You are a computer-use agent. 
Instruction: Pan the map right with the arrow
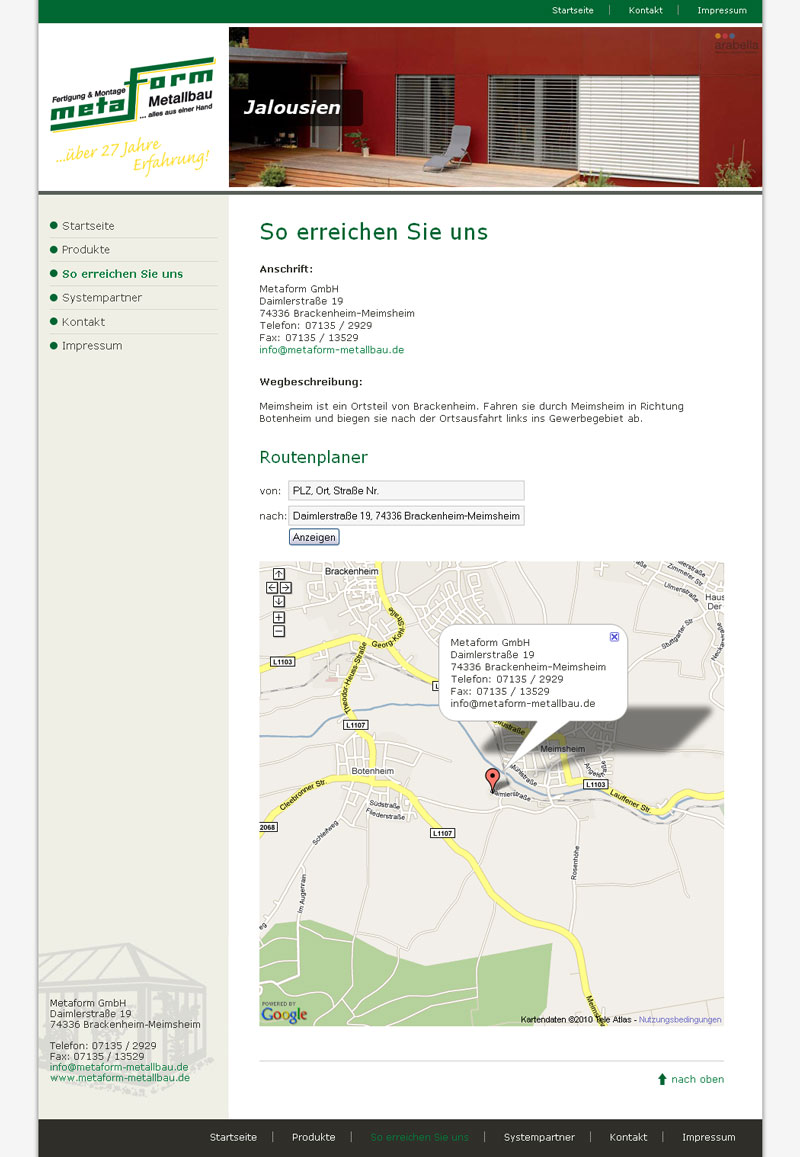click(286, 588)
